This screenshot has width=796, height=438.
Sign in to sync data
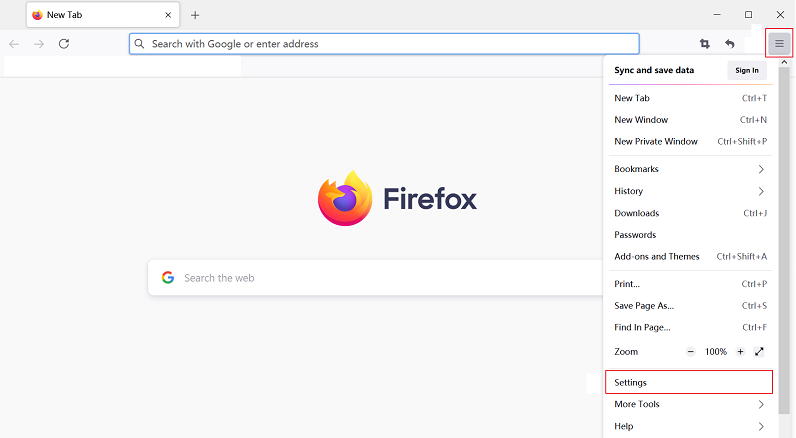tap(747, 71)
